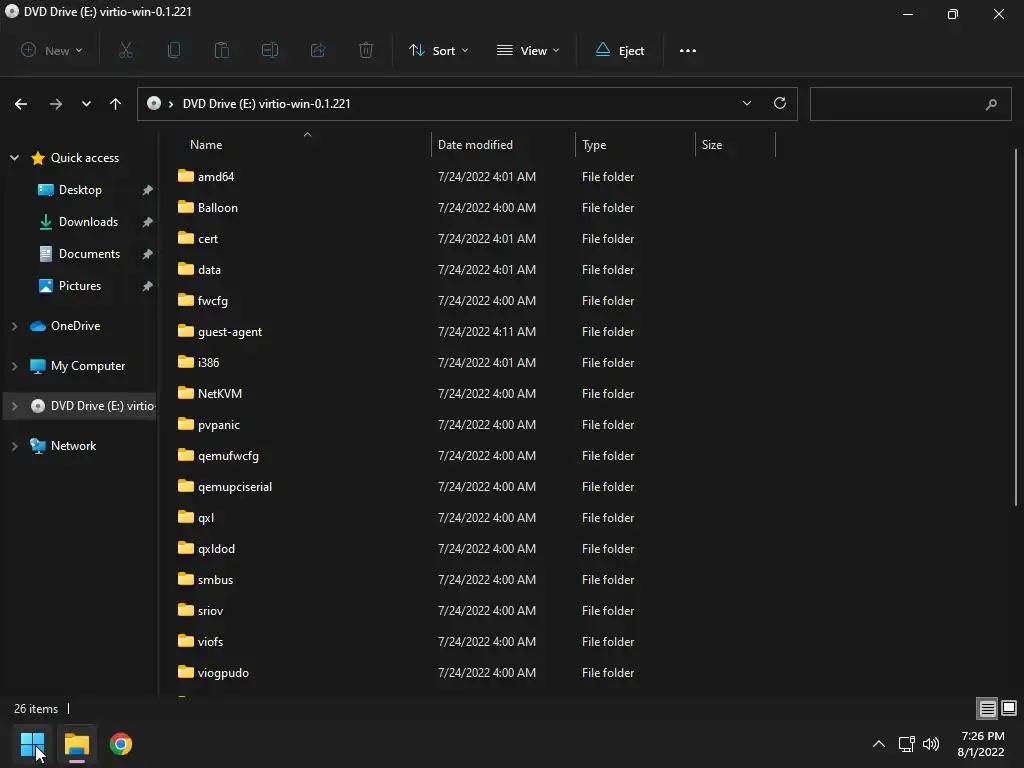Screen dimensions: 1024x768
Task: Select the qemupciserial folder name
Action: pyautogui.click(x=235, y=487)
